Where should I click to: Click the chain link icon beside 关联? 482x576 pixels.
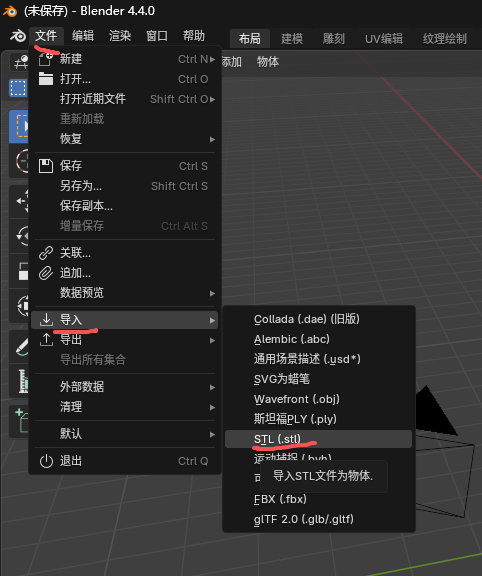[46, 253]
